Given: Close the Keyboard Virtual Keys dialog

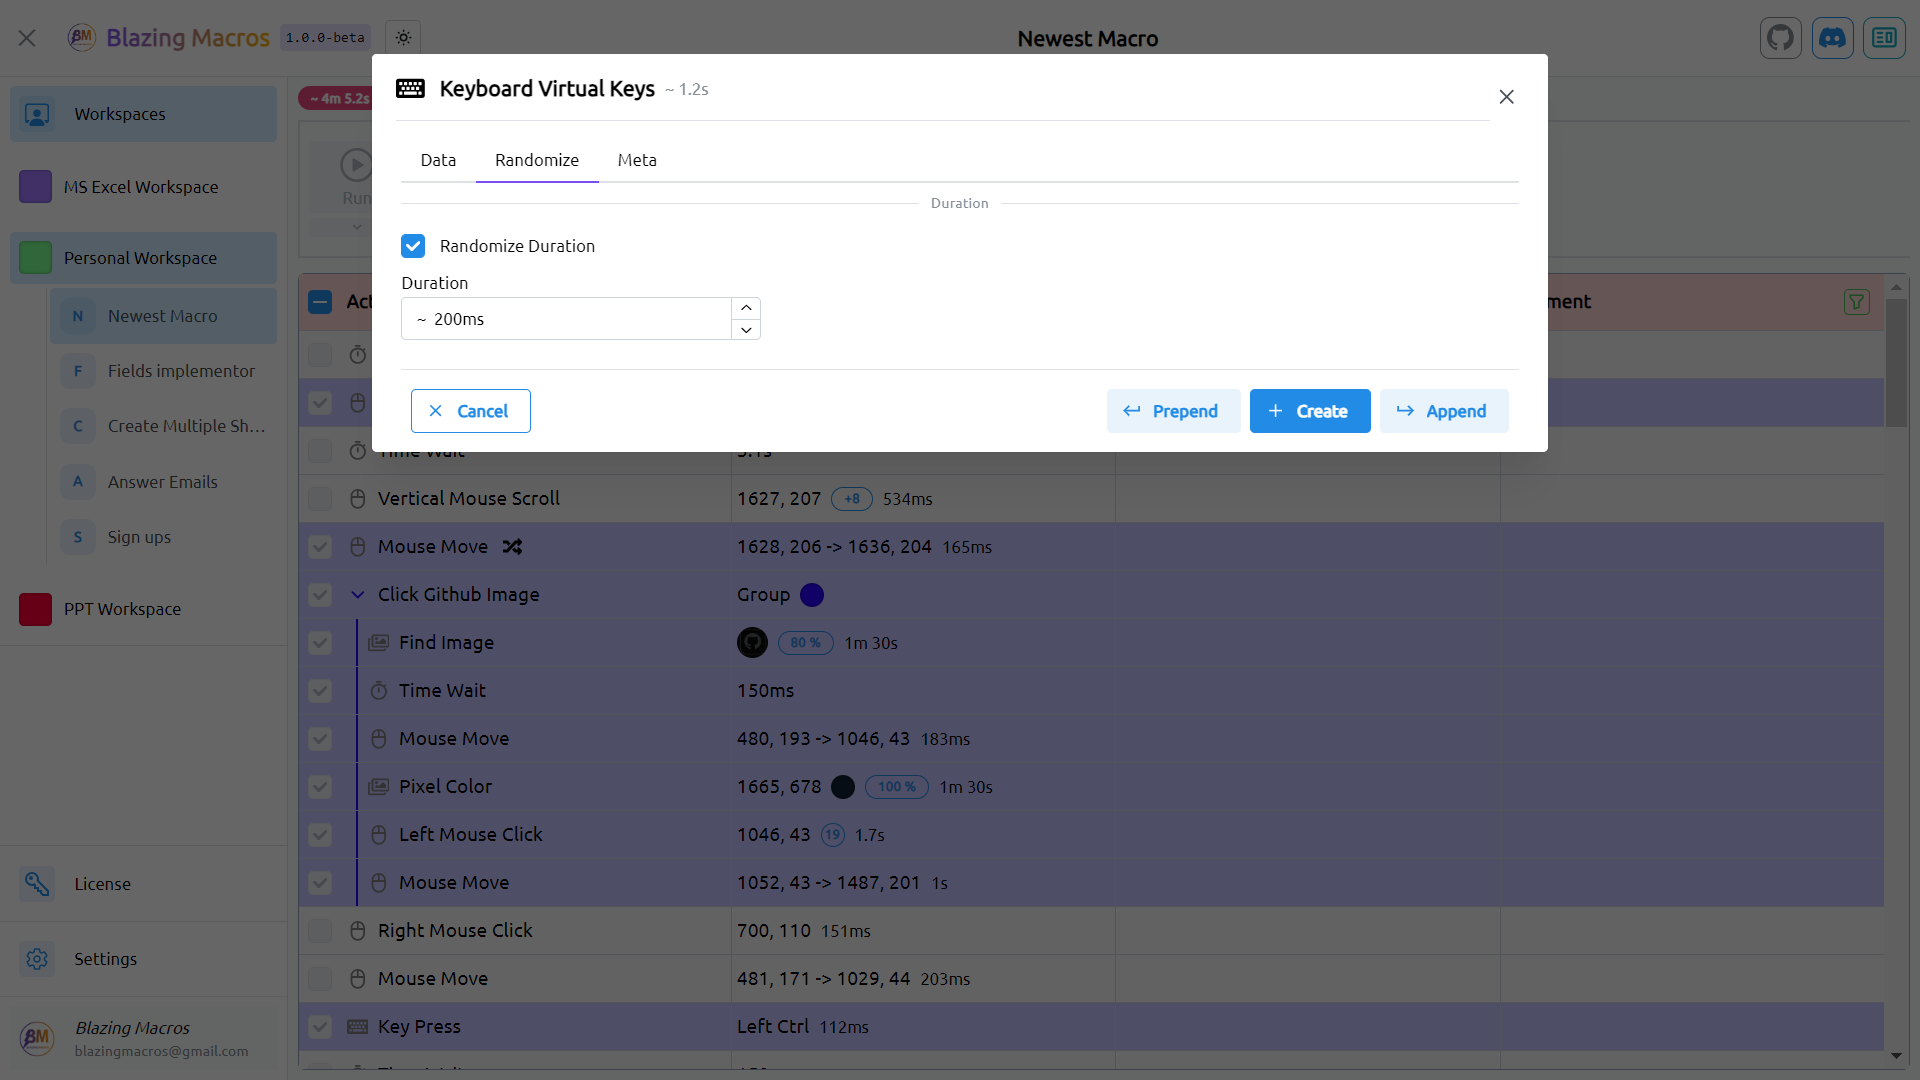Looking at the screenshot, I should pos(1507,97).
